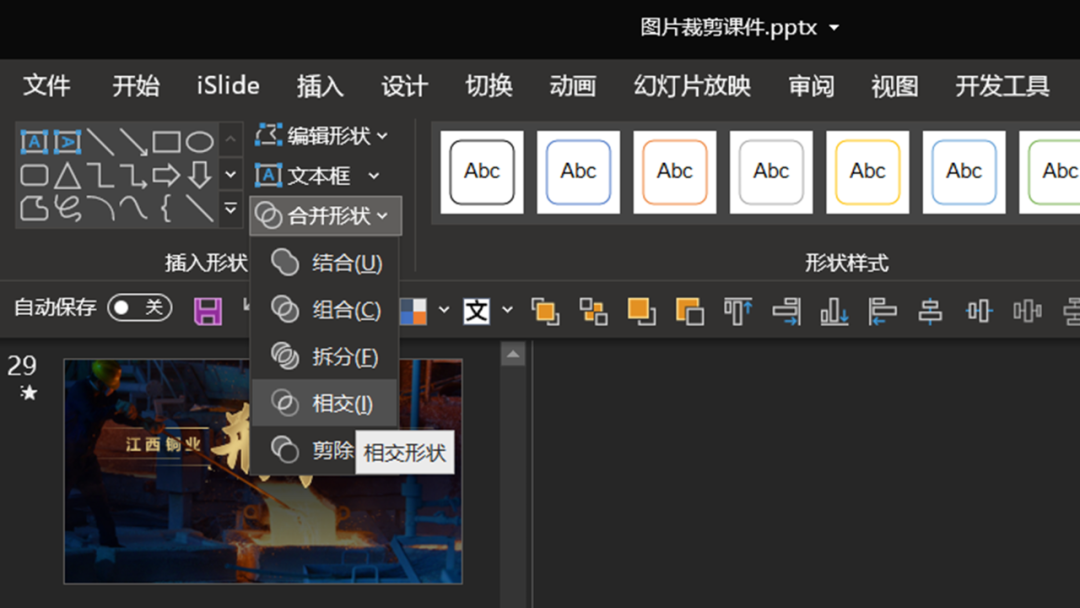1080x608 pixels.
Task: Select the ellipse shape
Action: [x=200, y=142]
